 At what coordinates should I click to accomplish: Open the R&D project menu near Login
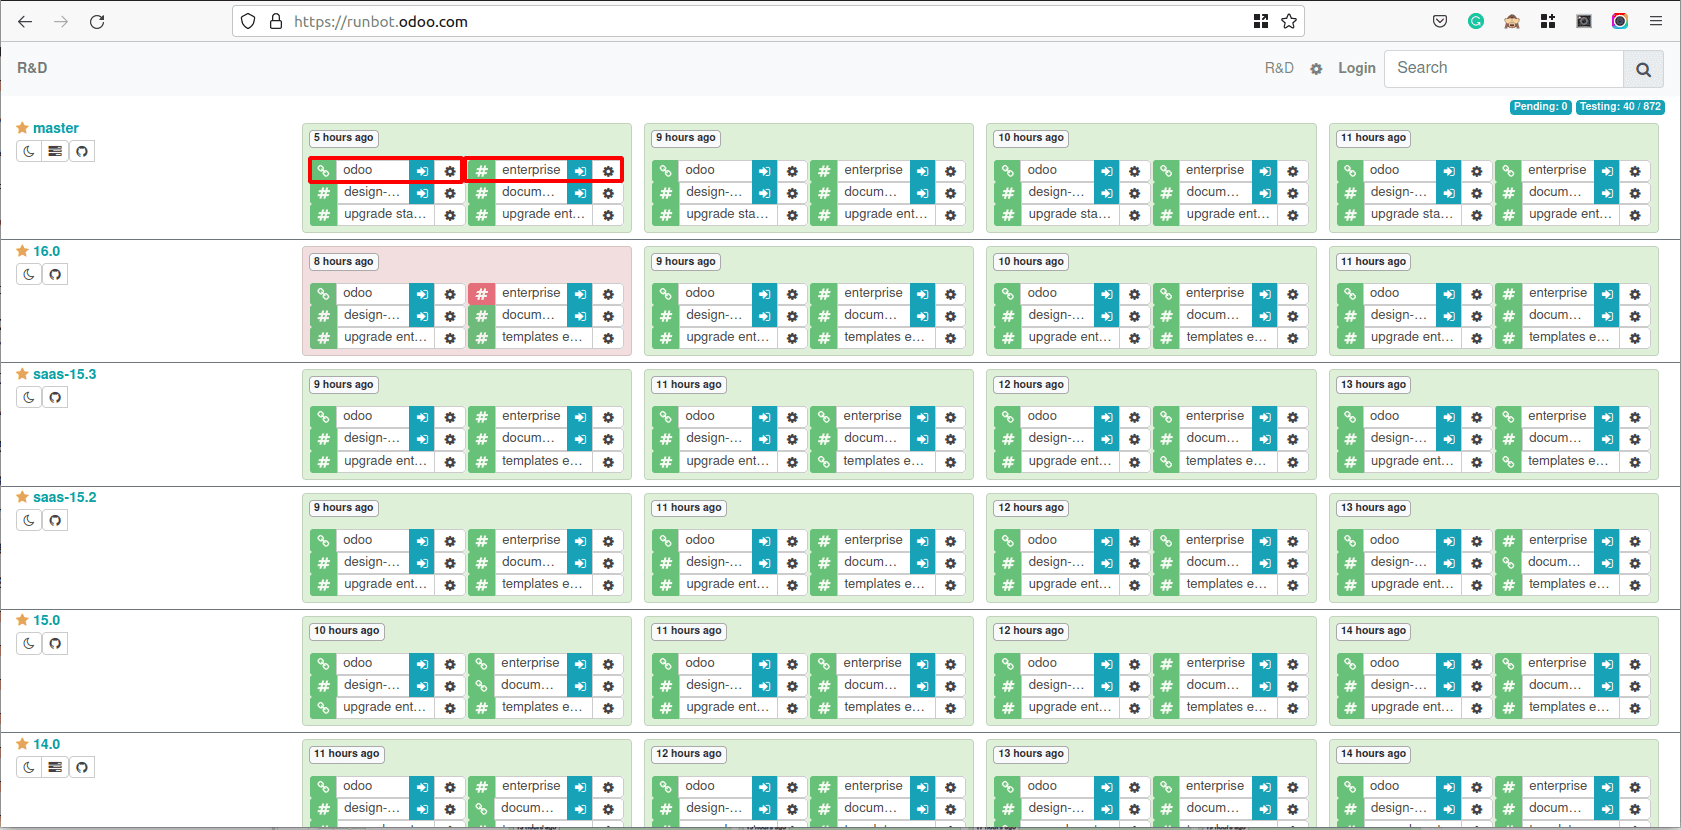(x=1279, y=68)
